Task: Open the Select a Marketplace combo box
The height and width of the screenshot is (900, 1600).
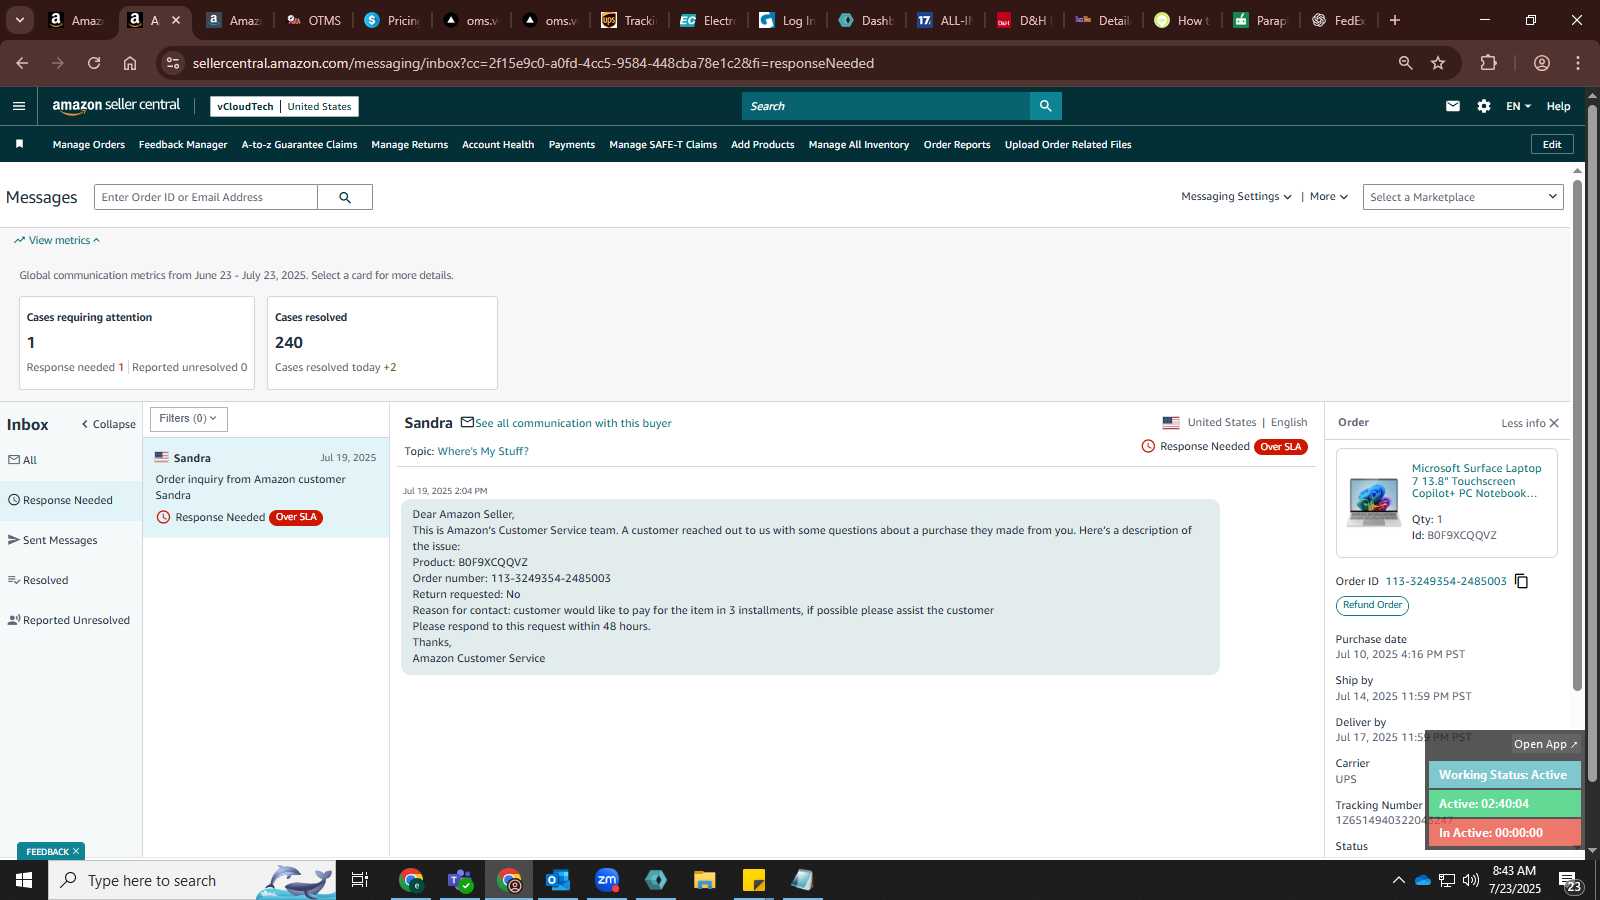Action: (x=1463, y=197)
